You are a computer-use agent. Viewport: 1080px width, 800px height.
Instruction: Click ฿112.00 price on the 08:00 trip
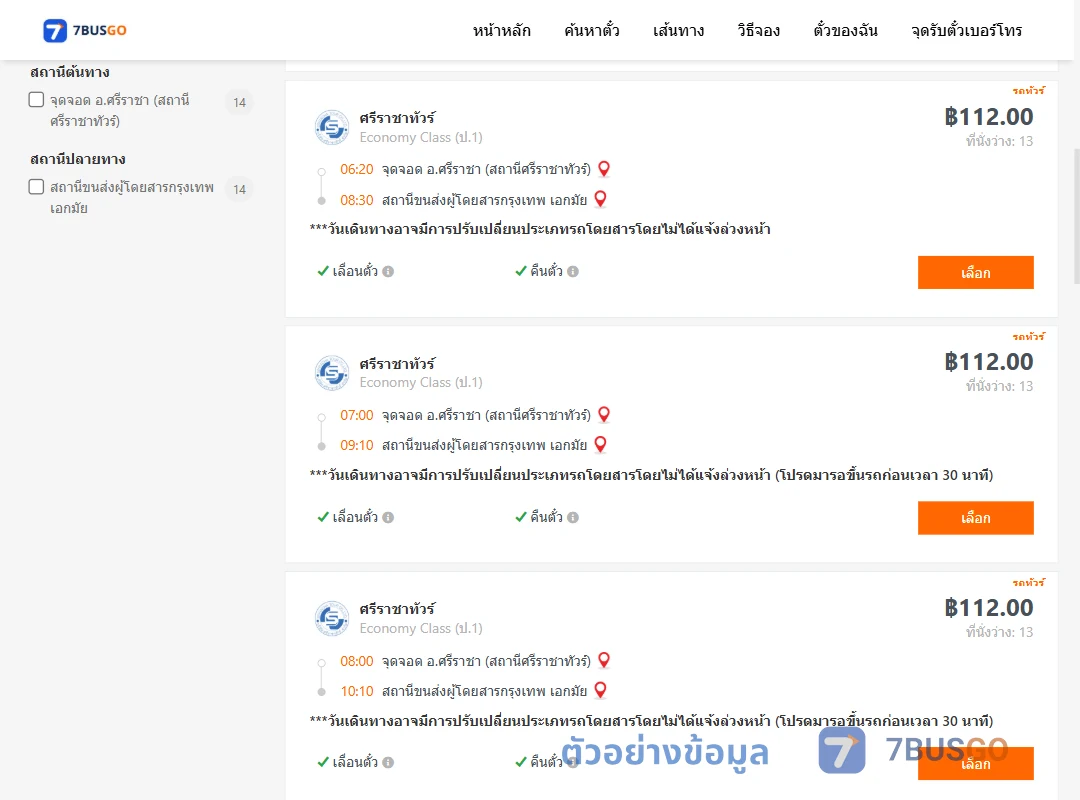[x=989, y=608]
